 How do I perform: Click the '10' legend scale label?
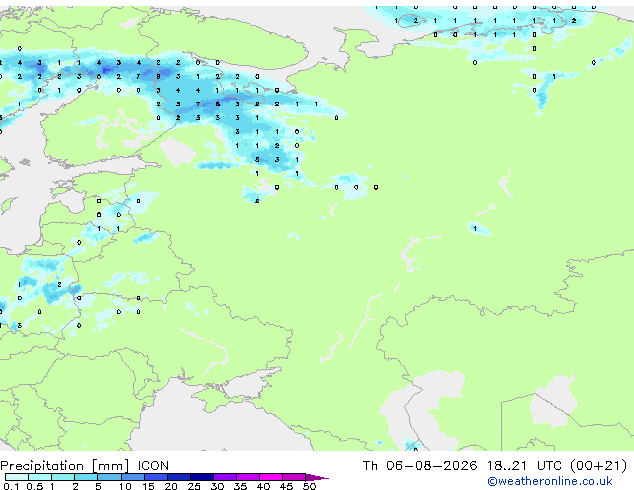(x=125, y=486)
